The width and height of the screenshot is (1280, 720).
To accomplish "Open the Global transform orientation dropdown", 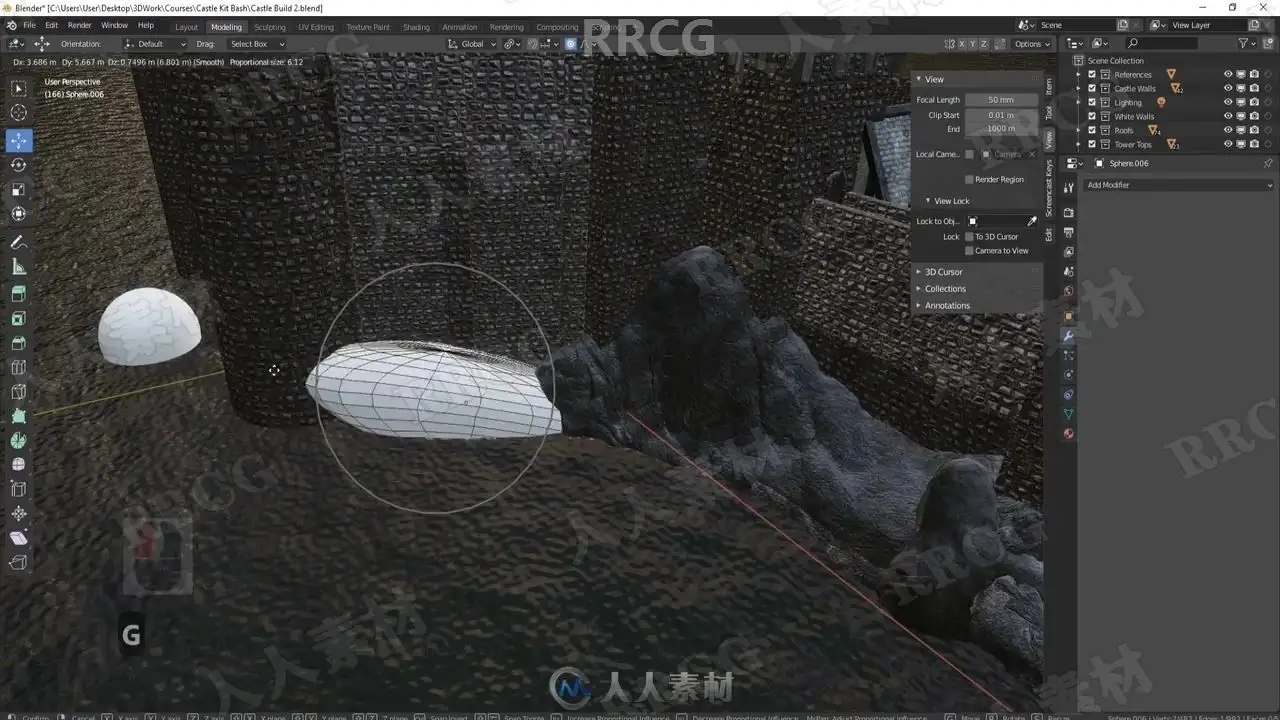I will [x=471, y=44].
